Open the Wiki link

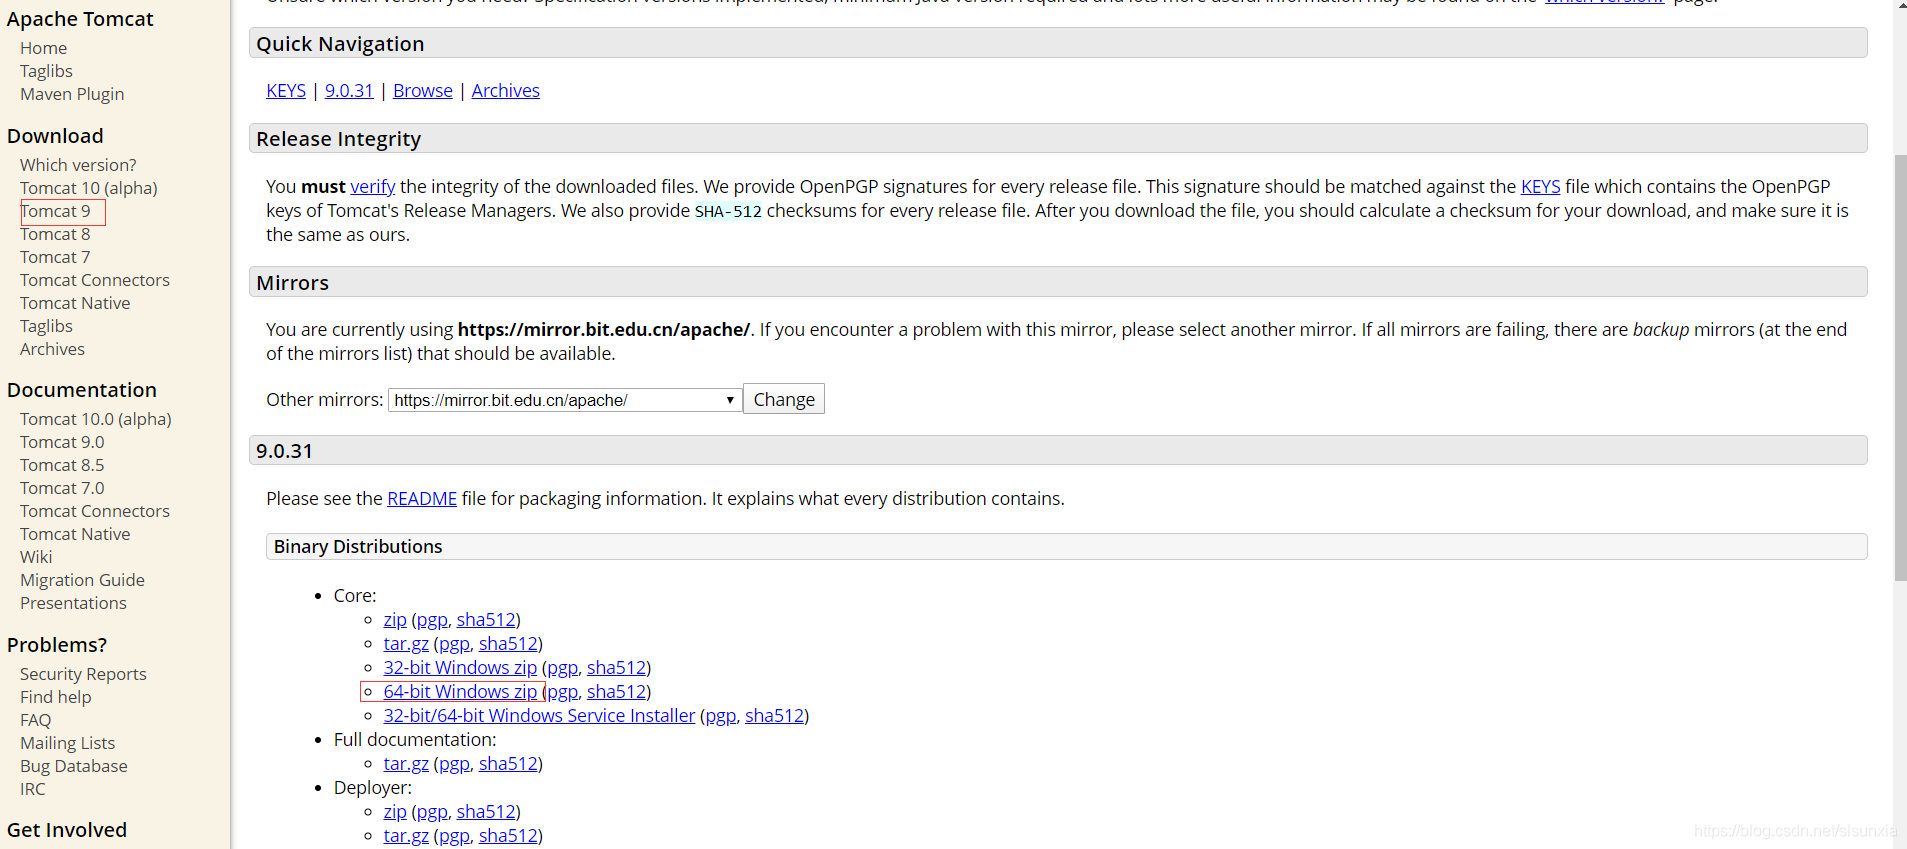tap(36, 557)
